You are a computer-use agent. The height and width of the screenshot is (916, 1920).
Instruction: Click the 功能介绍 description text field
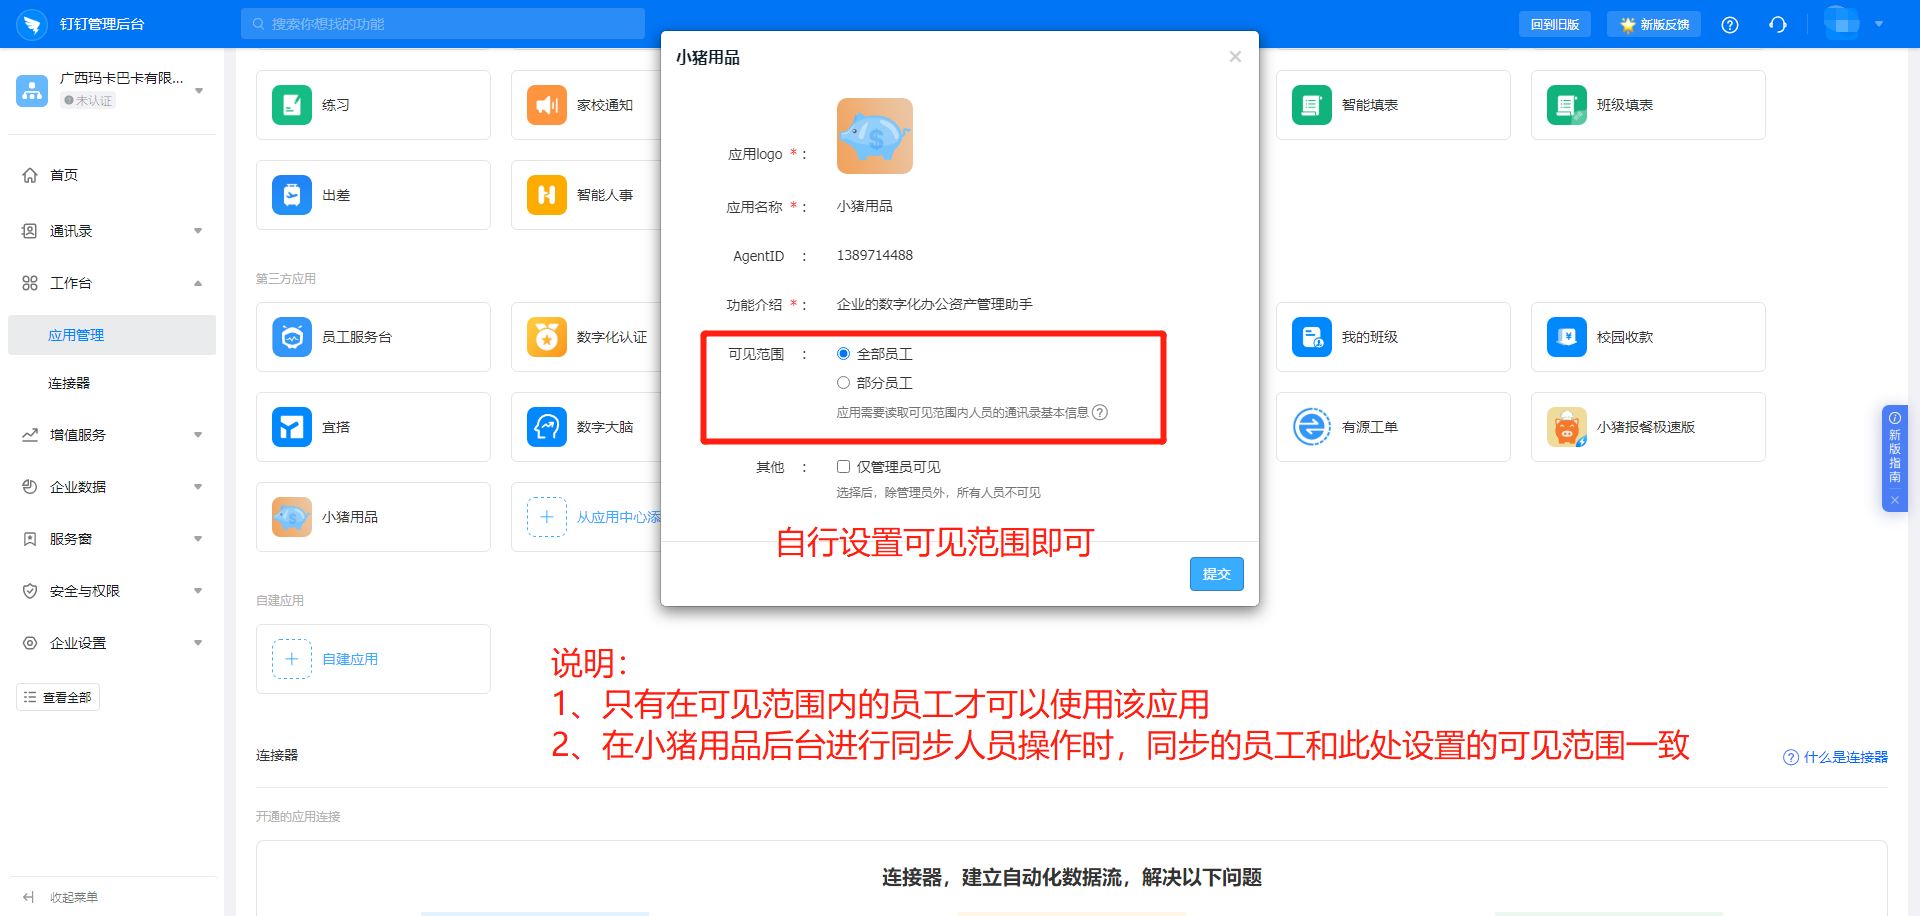(935, 304)
